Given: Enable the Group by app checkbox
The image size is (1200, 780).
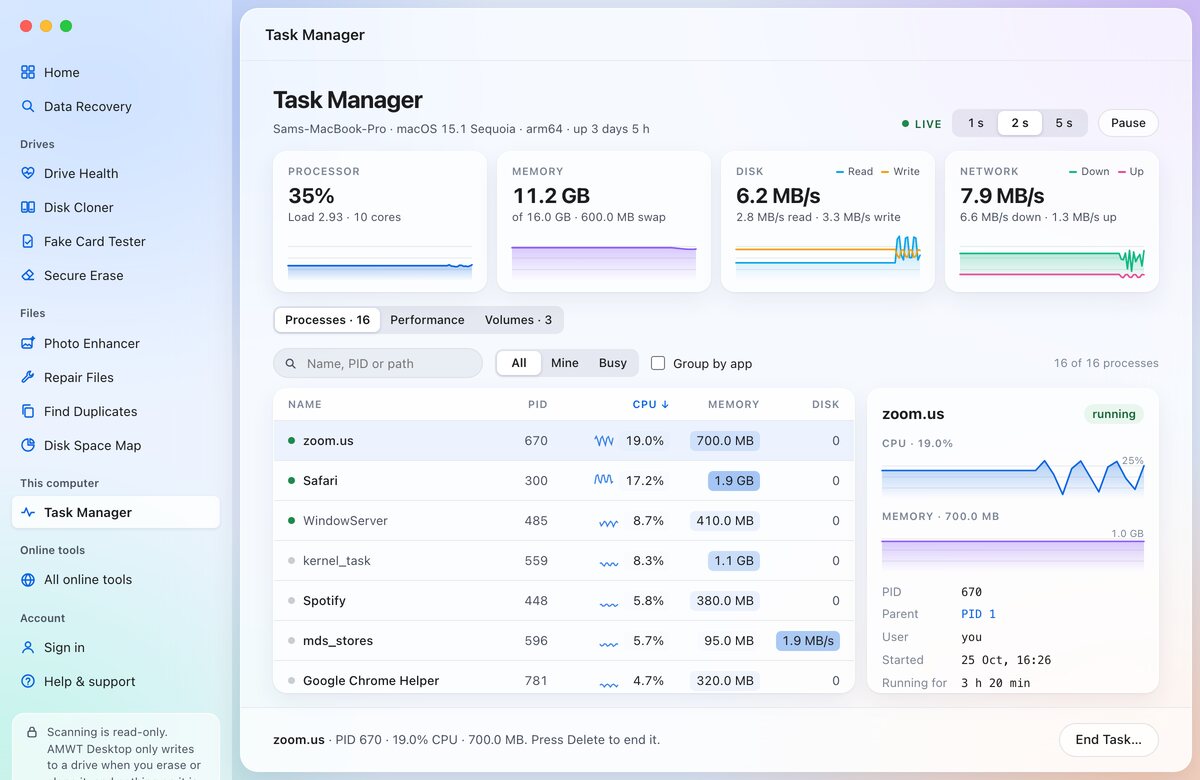Looking at the screenshot, I should pyautogui.click(x=657, y=363).
